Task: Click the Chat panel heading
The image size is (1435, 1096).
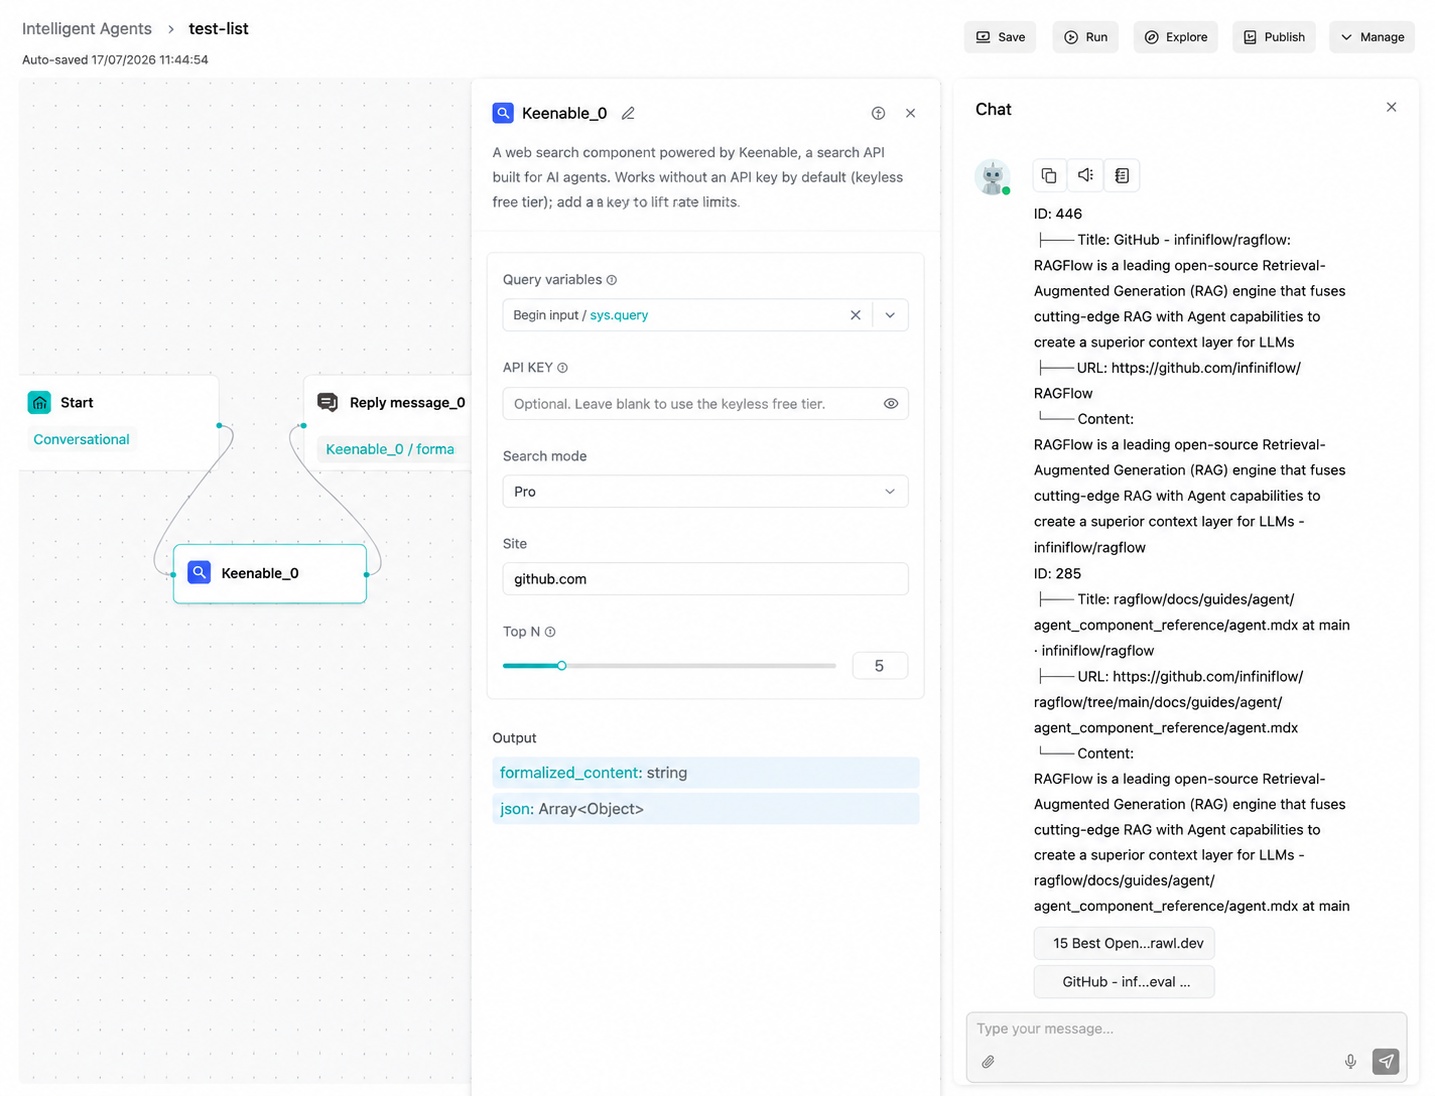Action: [x=993, y=109]
